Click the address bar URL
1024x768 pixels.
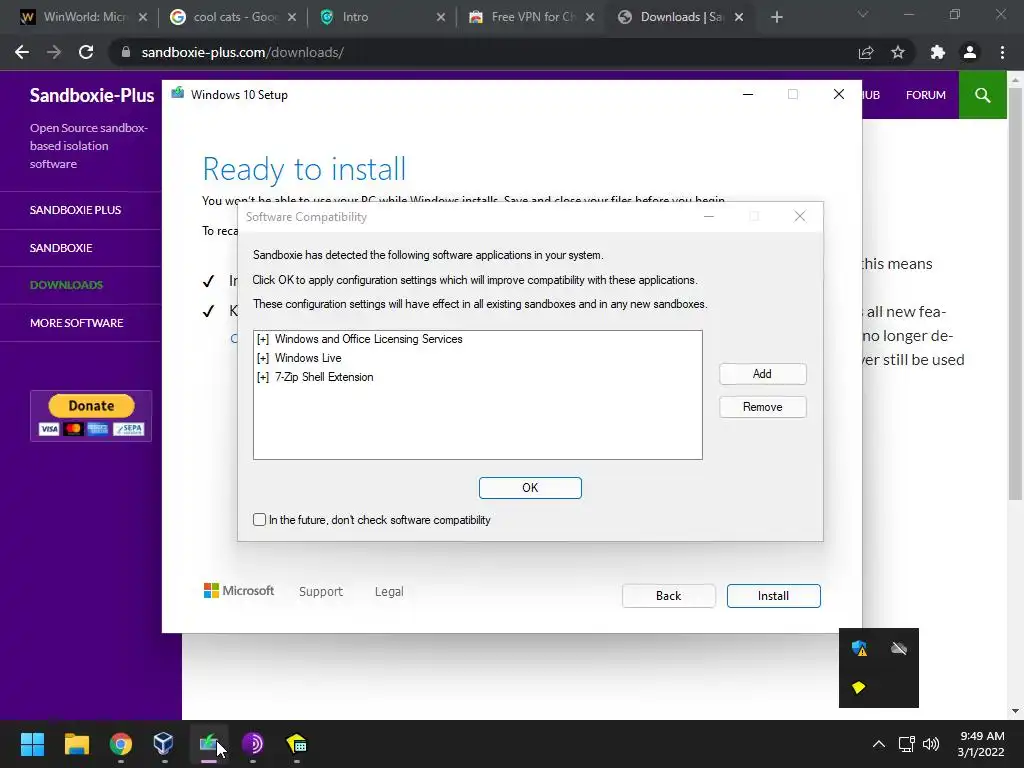click(x=242, y=52)
